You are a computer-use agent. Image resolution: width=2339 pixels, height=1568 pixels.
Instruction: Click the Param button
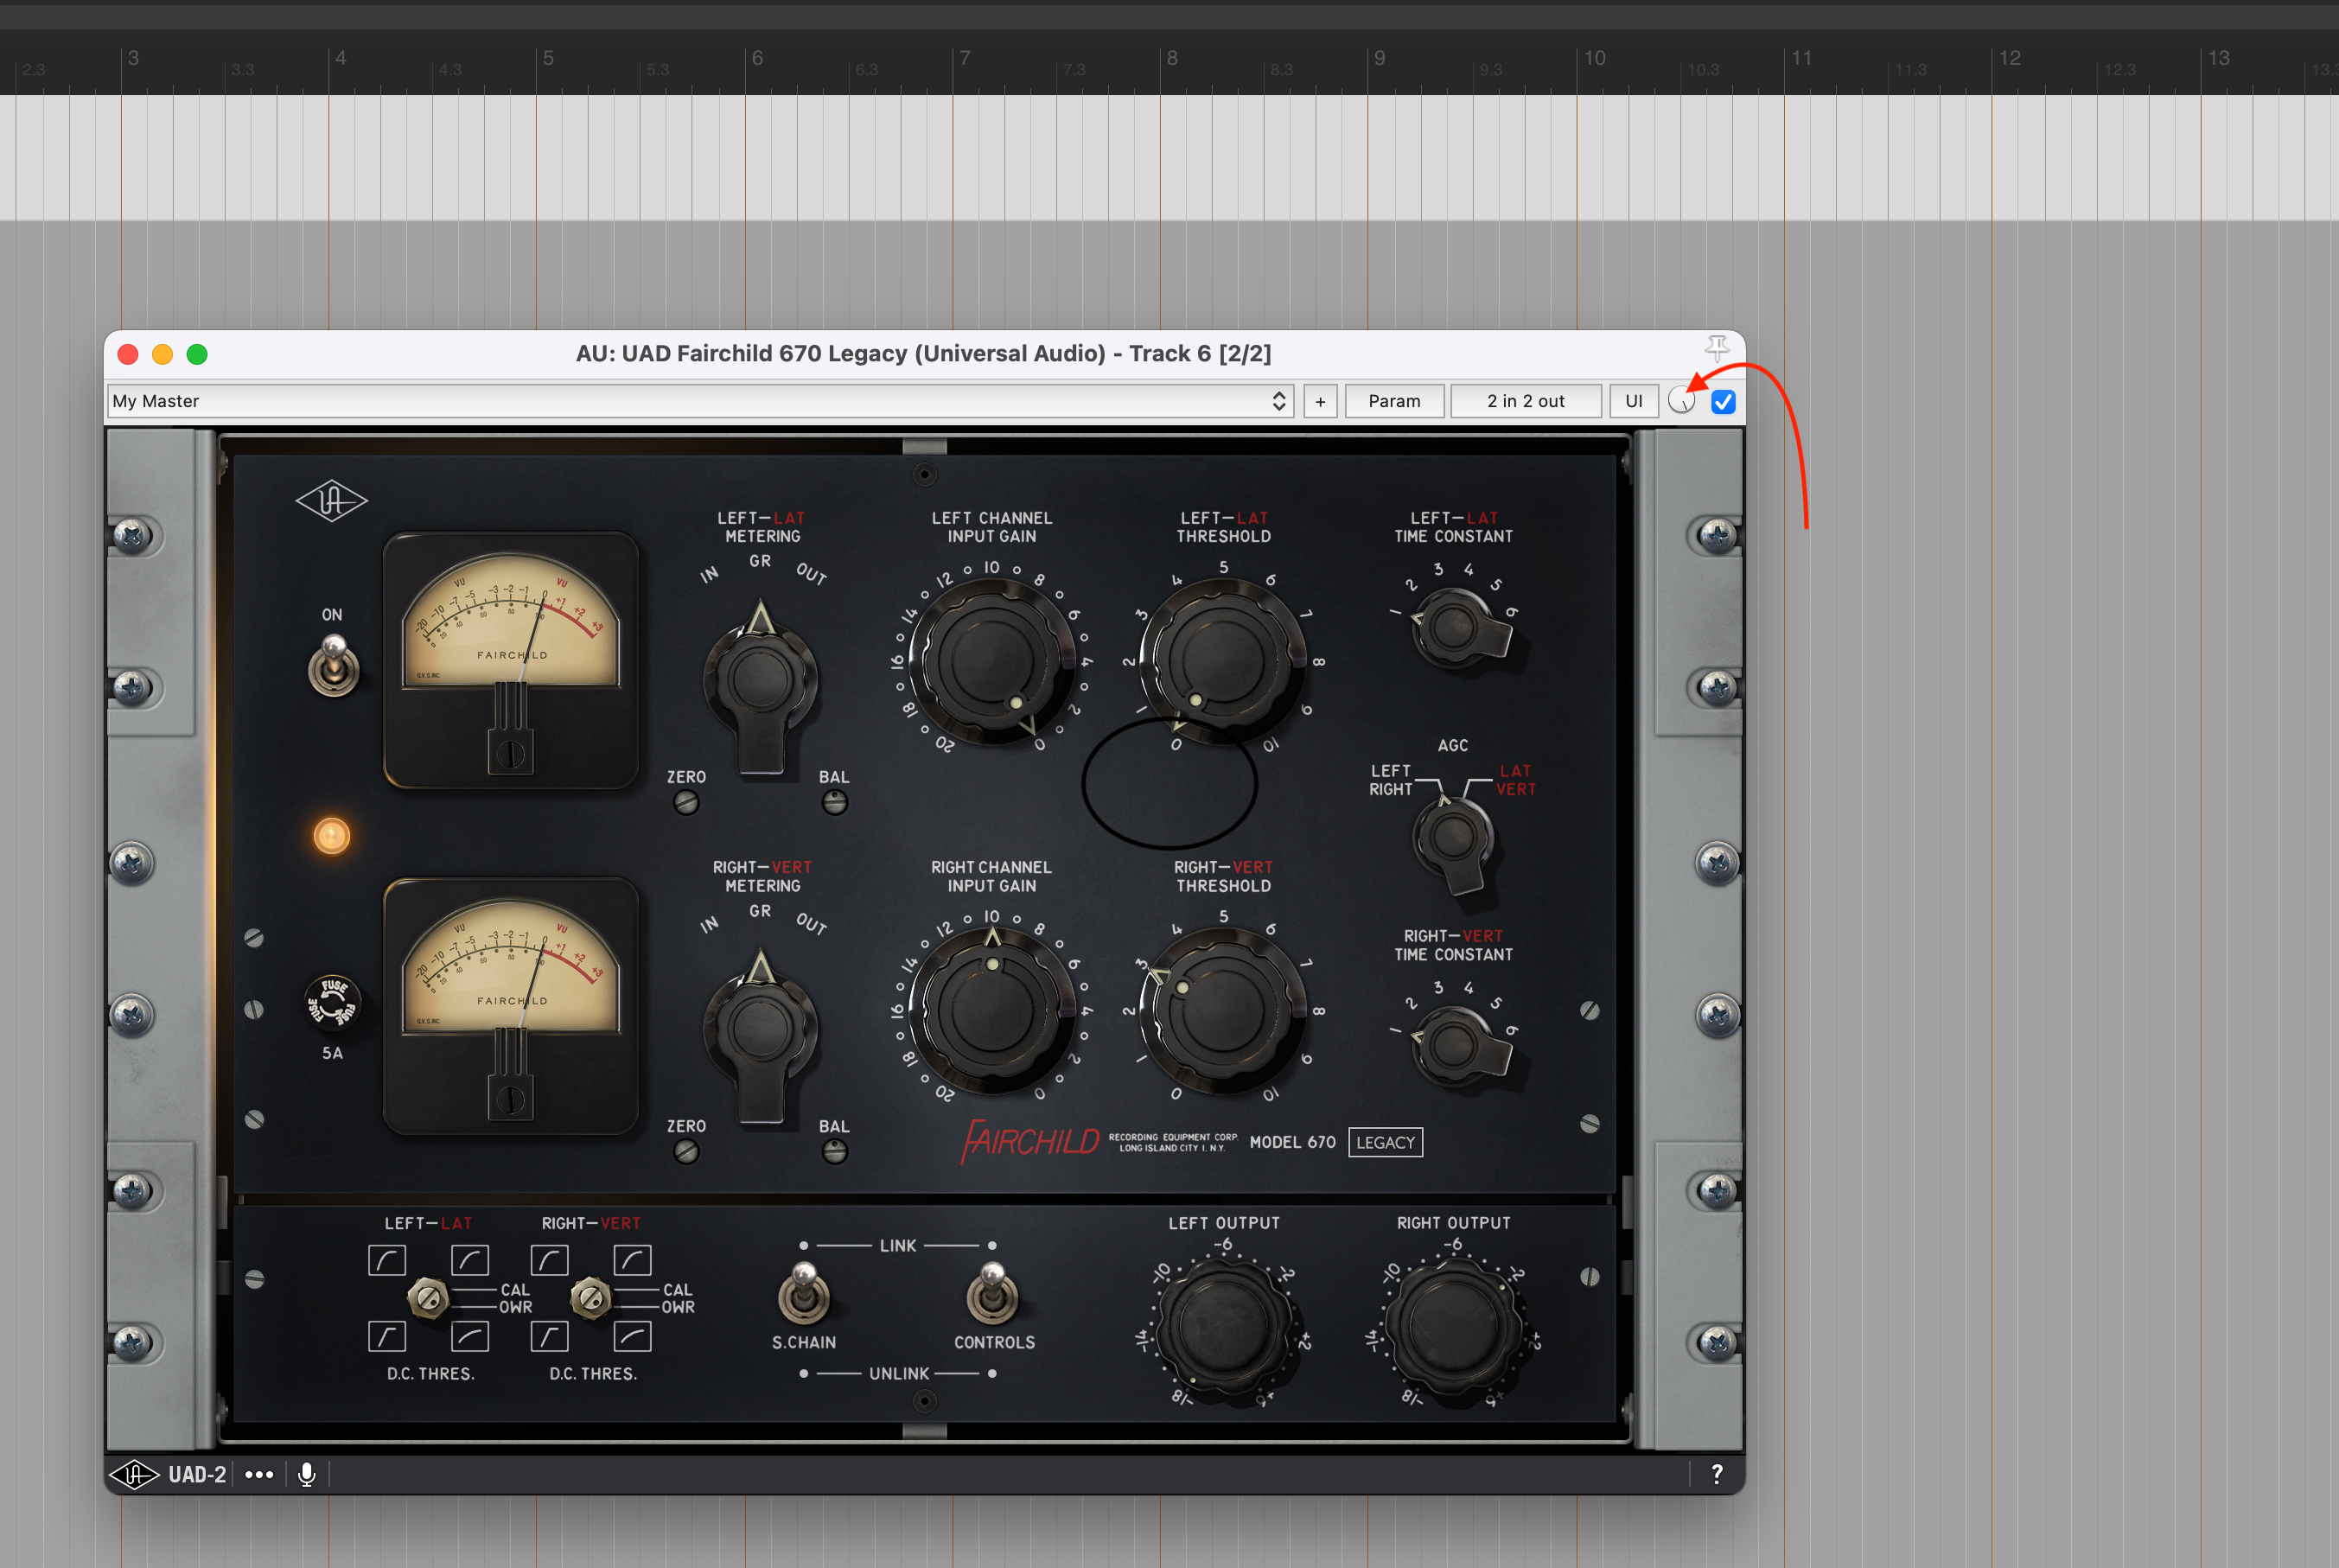tap(1394, 401)
